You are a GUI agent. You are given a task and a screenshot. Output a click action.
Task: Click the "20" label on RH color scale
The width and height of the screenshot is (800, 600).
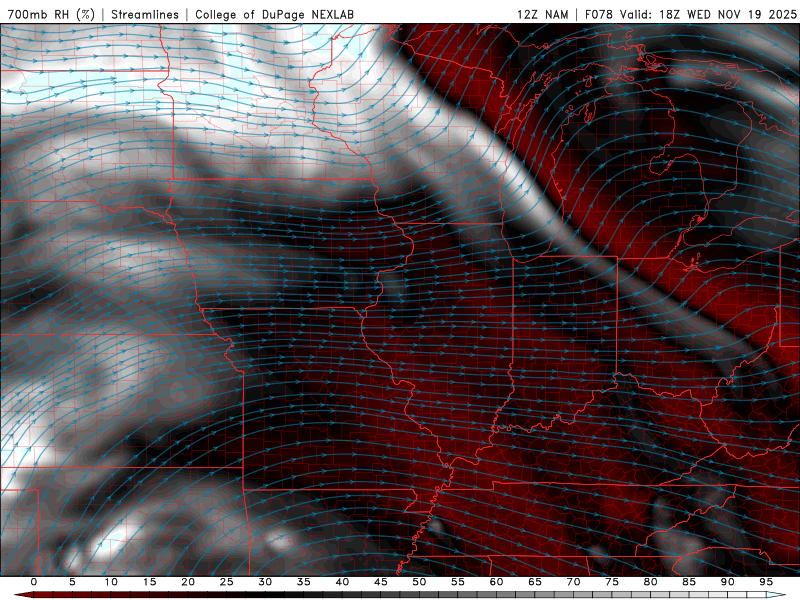pos(188,582)
